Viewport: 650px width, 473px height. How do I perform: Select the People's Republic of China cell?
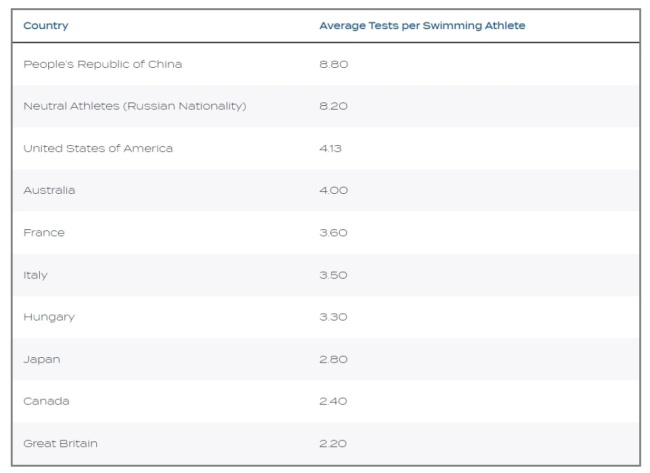point(102,64)
